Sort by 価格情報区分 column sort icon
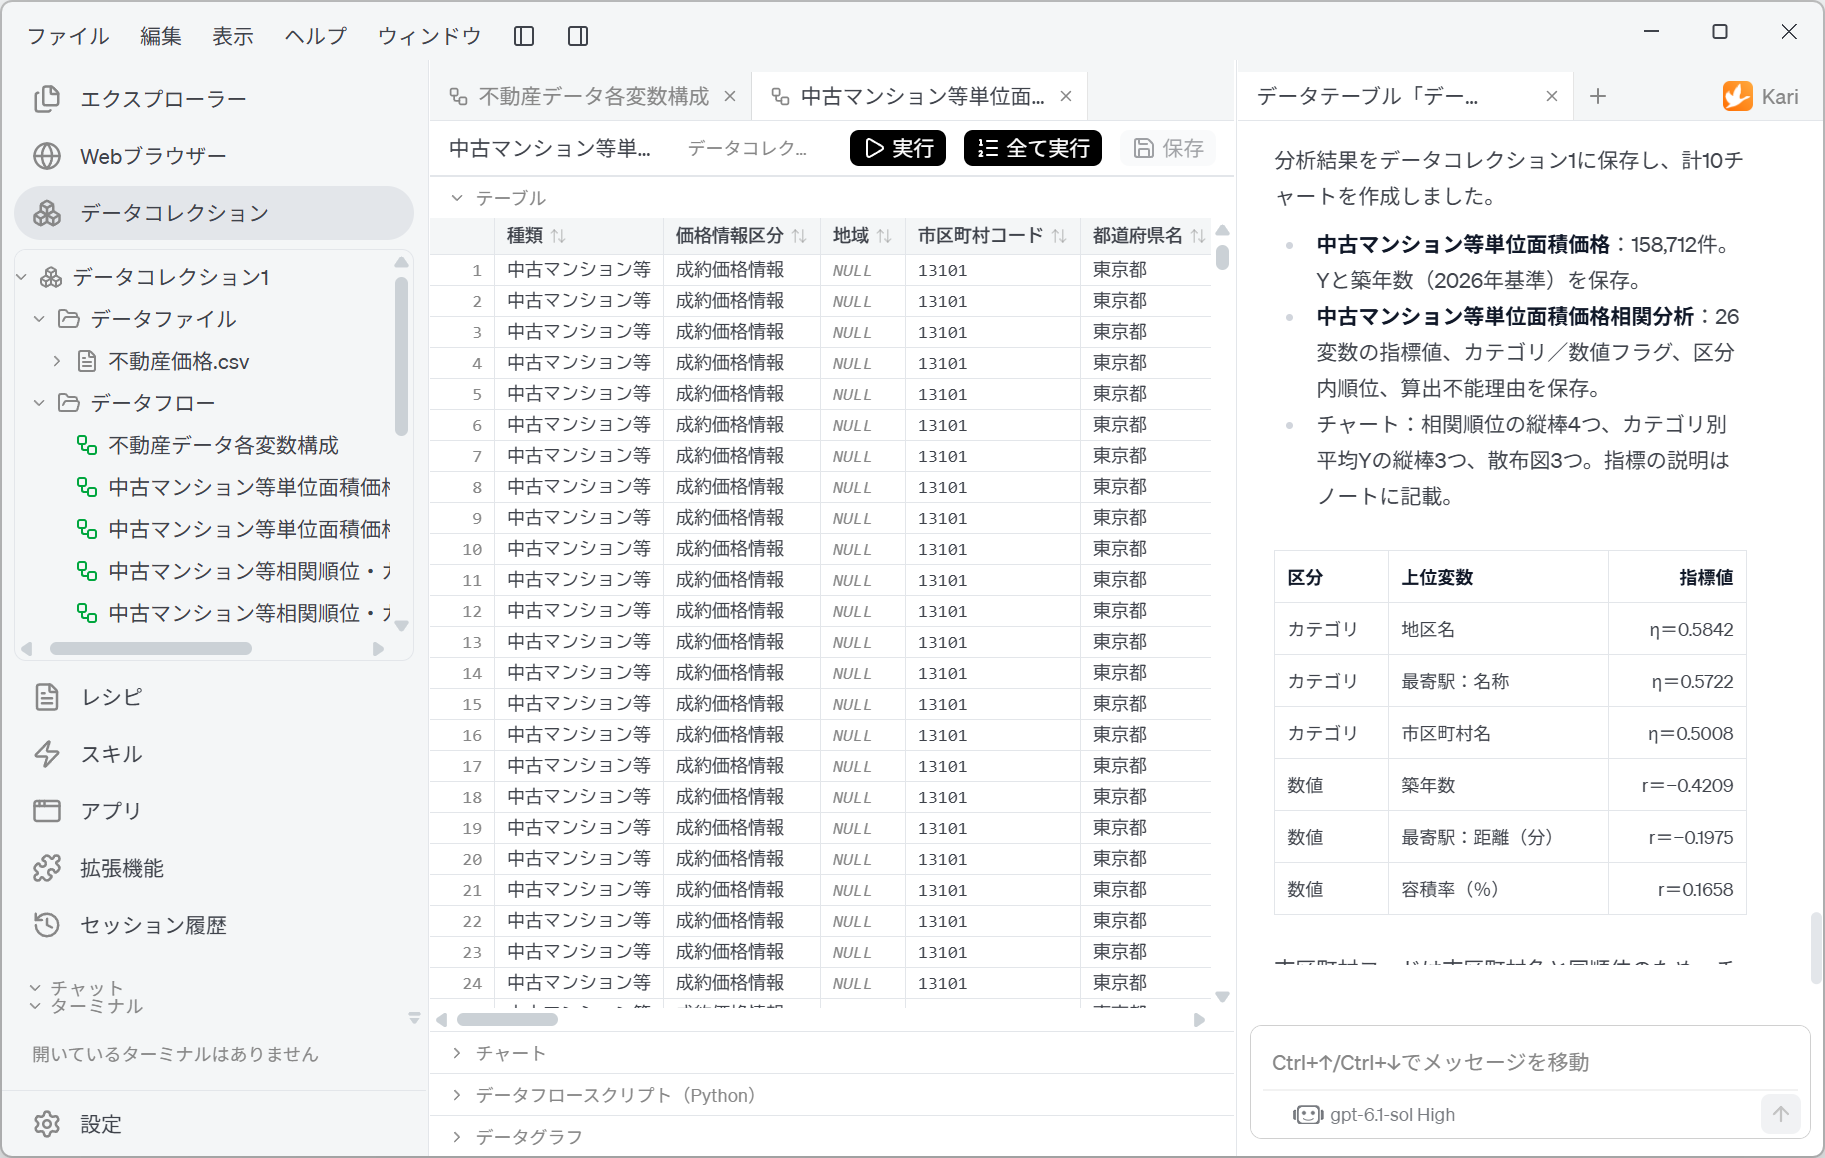Image resolution: width=1825 pixels, height=1158 pixels. [x=799, y=236]
